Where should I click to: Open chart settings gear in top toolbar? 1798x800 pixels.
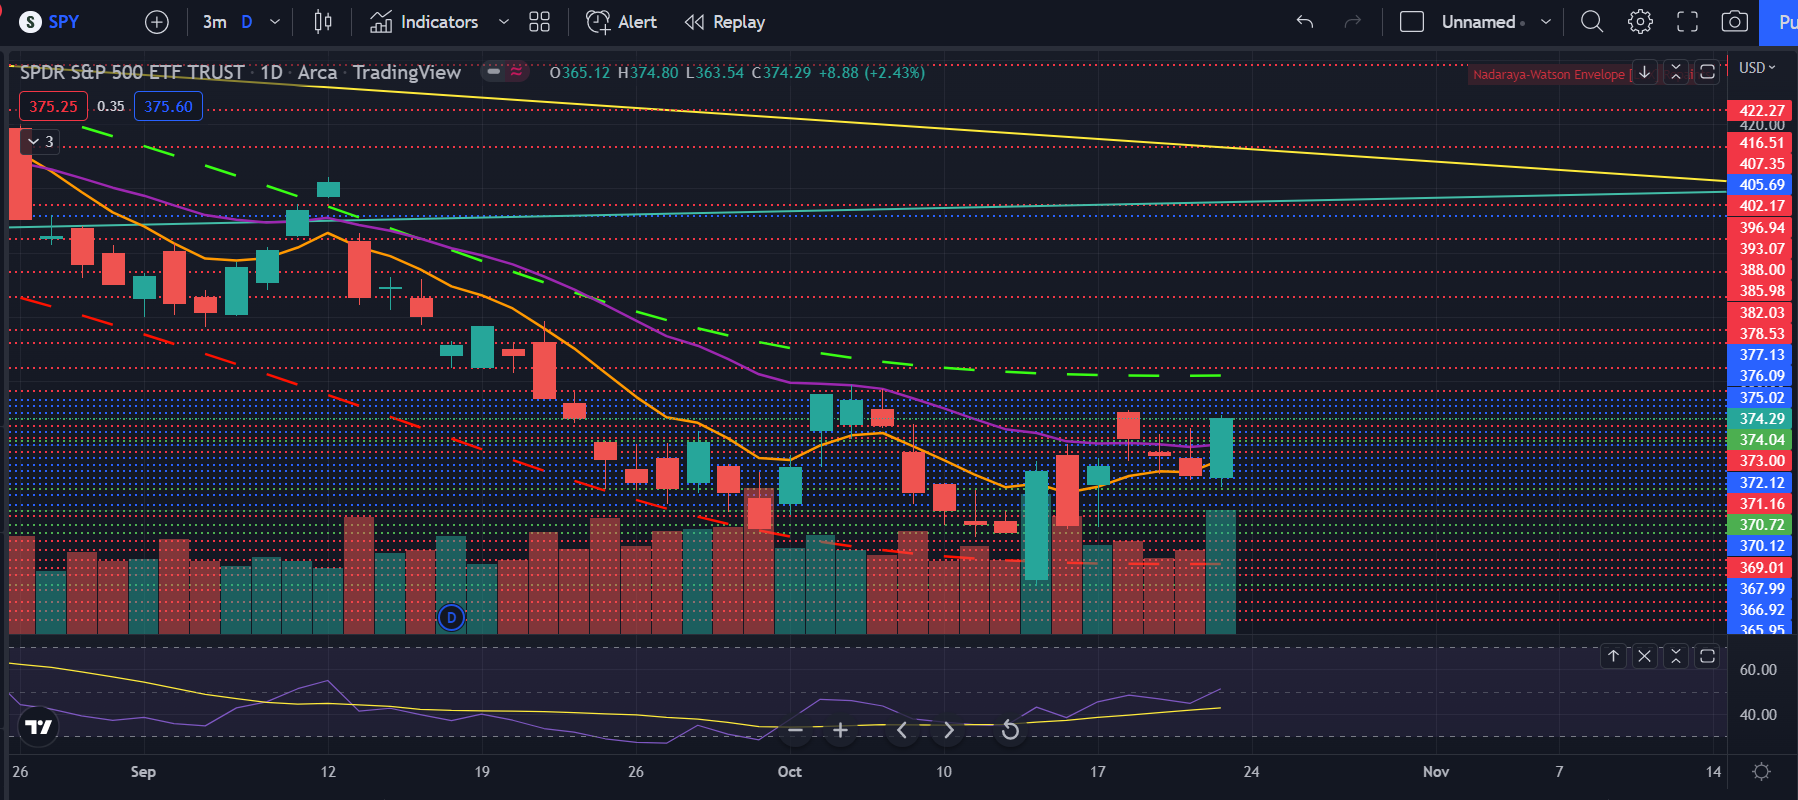1640,22
